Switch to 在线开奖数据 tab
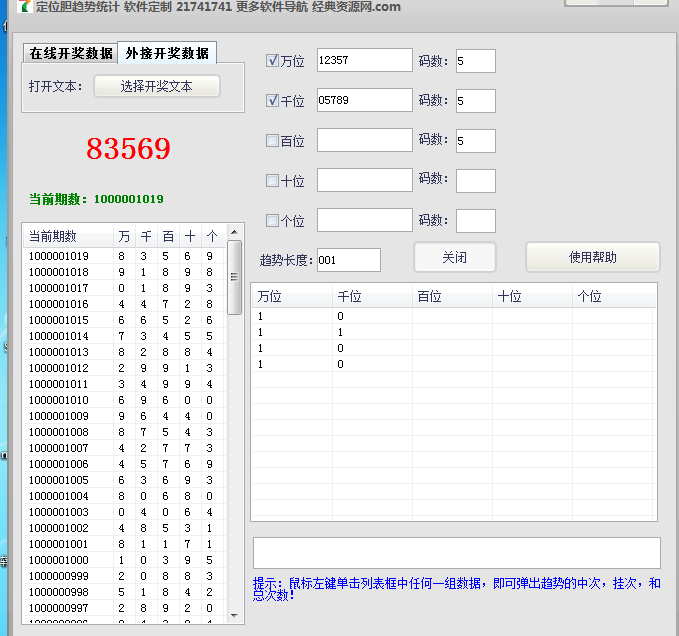The width and height of the screenshot is (679, 636). [x=71, y=53]
